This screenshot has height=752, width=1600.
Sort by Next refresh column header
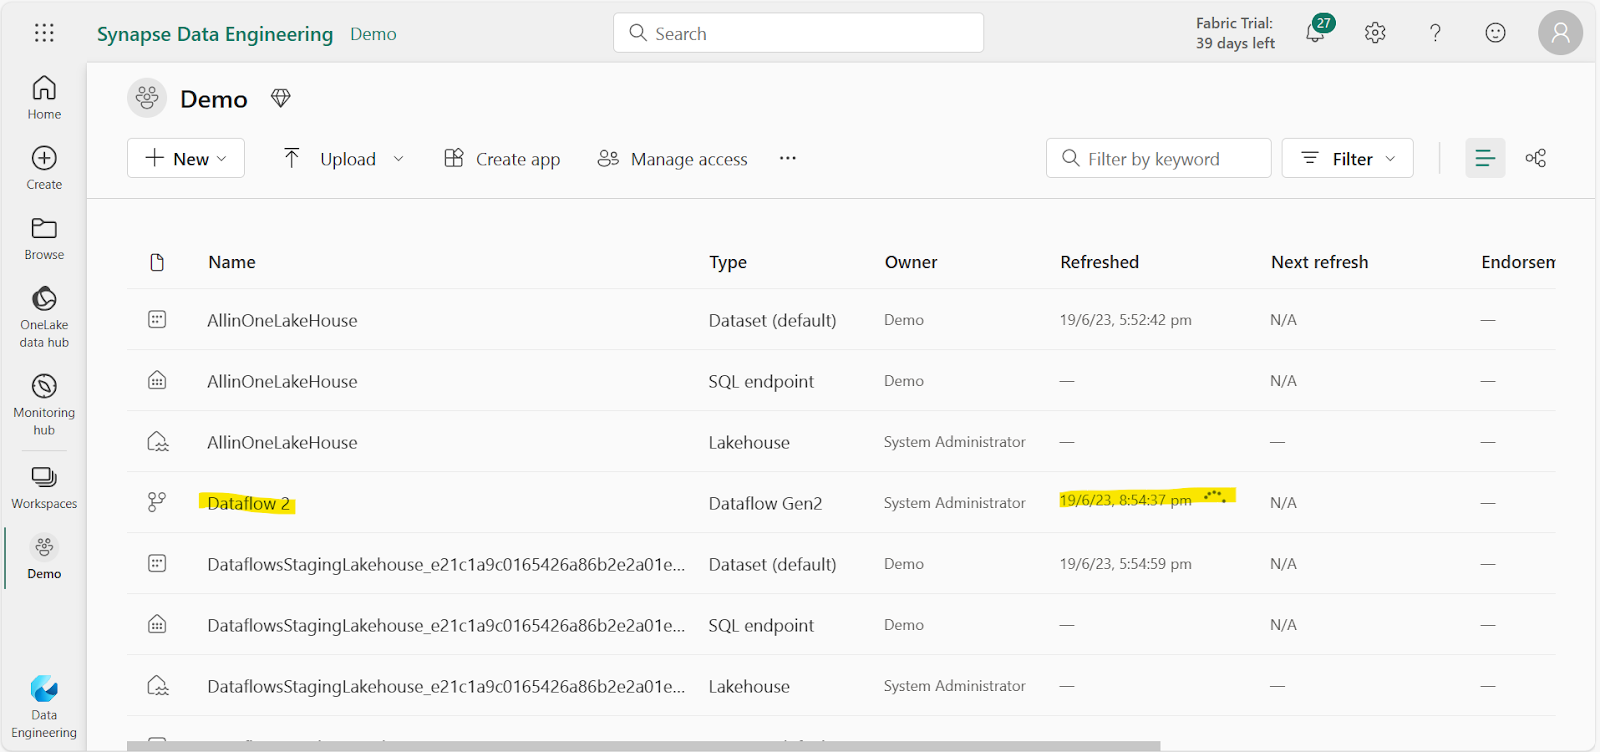tap(1319, 262)
